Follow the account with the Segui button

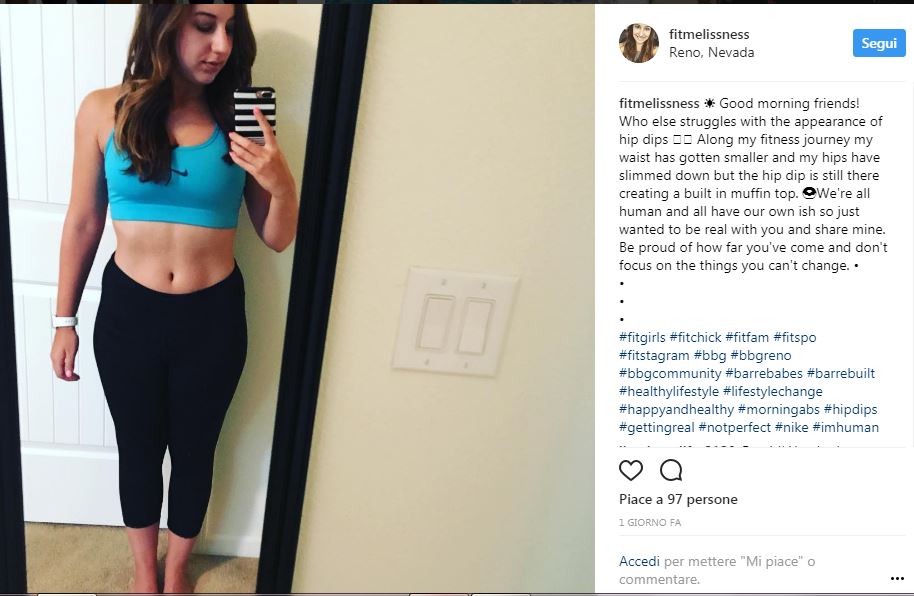pyautogui.click(x=879, y=43)
